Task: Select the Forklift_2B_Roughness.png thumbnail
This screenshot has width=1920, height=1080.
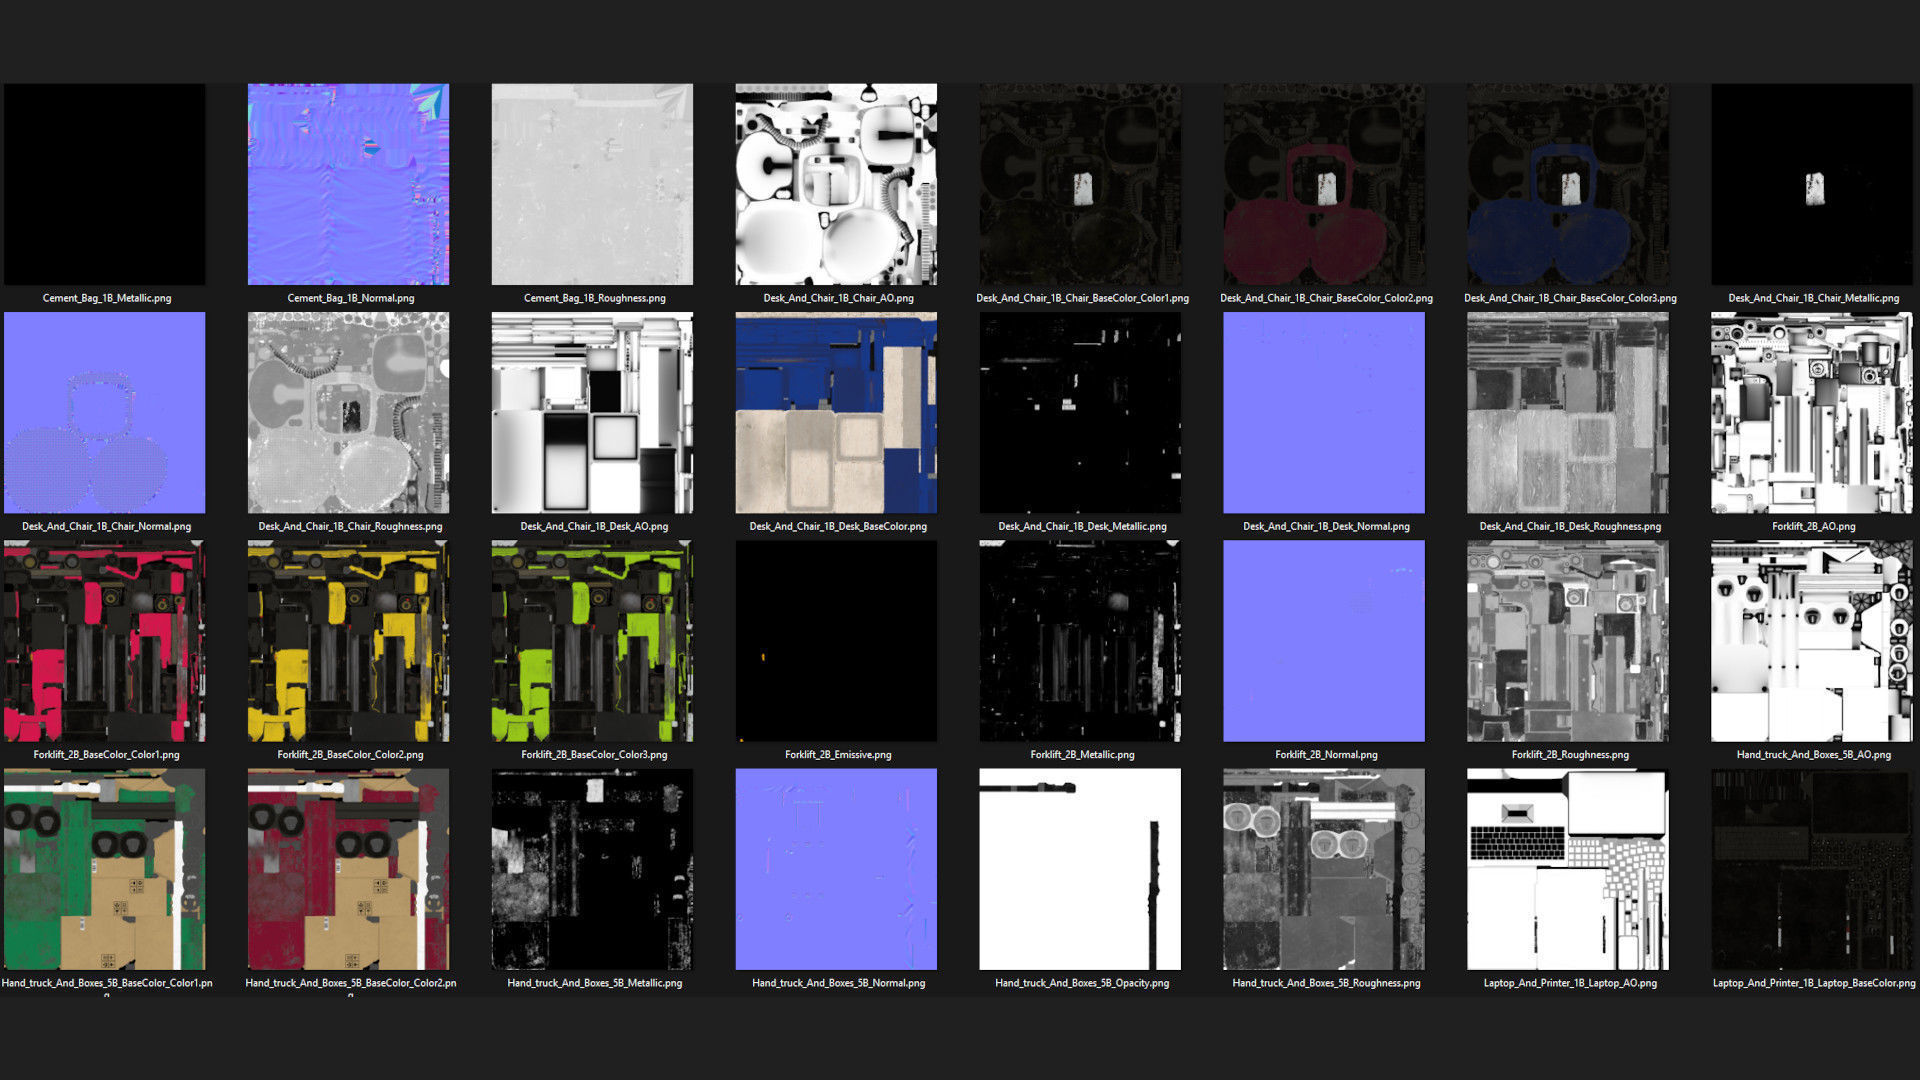Action: click(1568, 641)
